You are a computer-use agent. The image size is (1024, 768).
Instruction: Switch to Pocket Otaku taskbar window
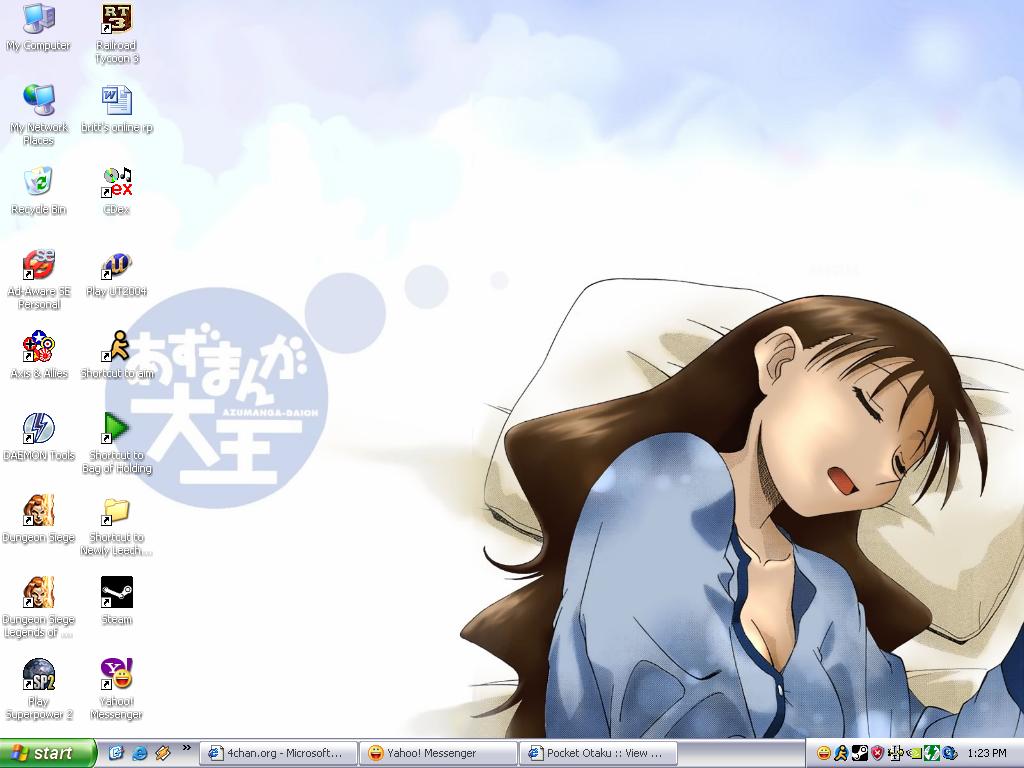pyautogui.click(x=598, y=753)
